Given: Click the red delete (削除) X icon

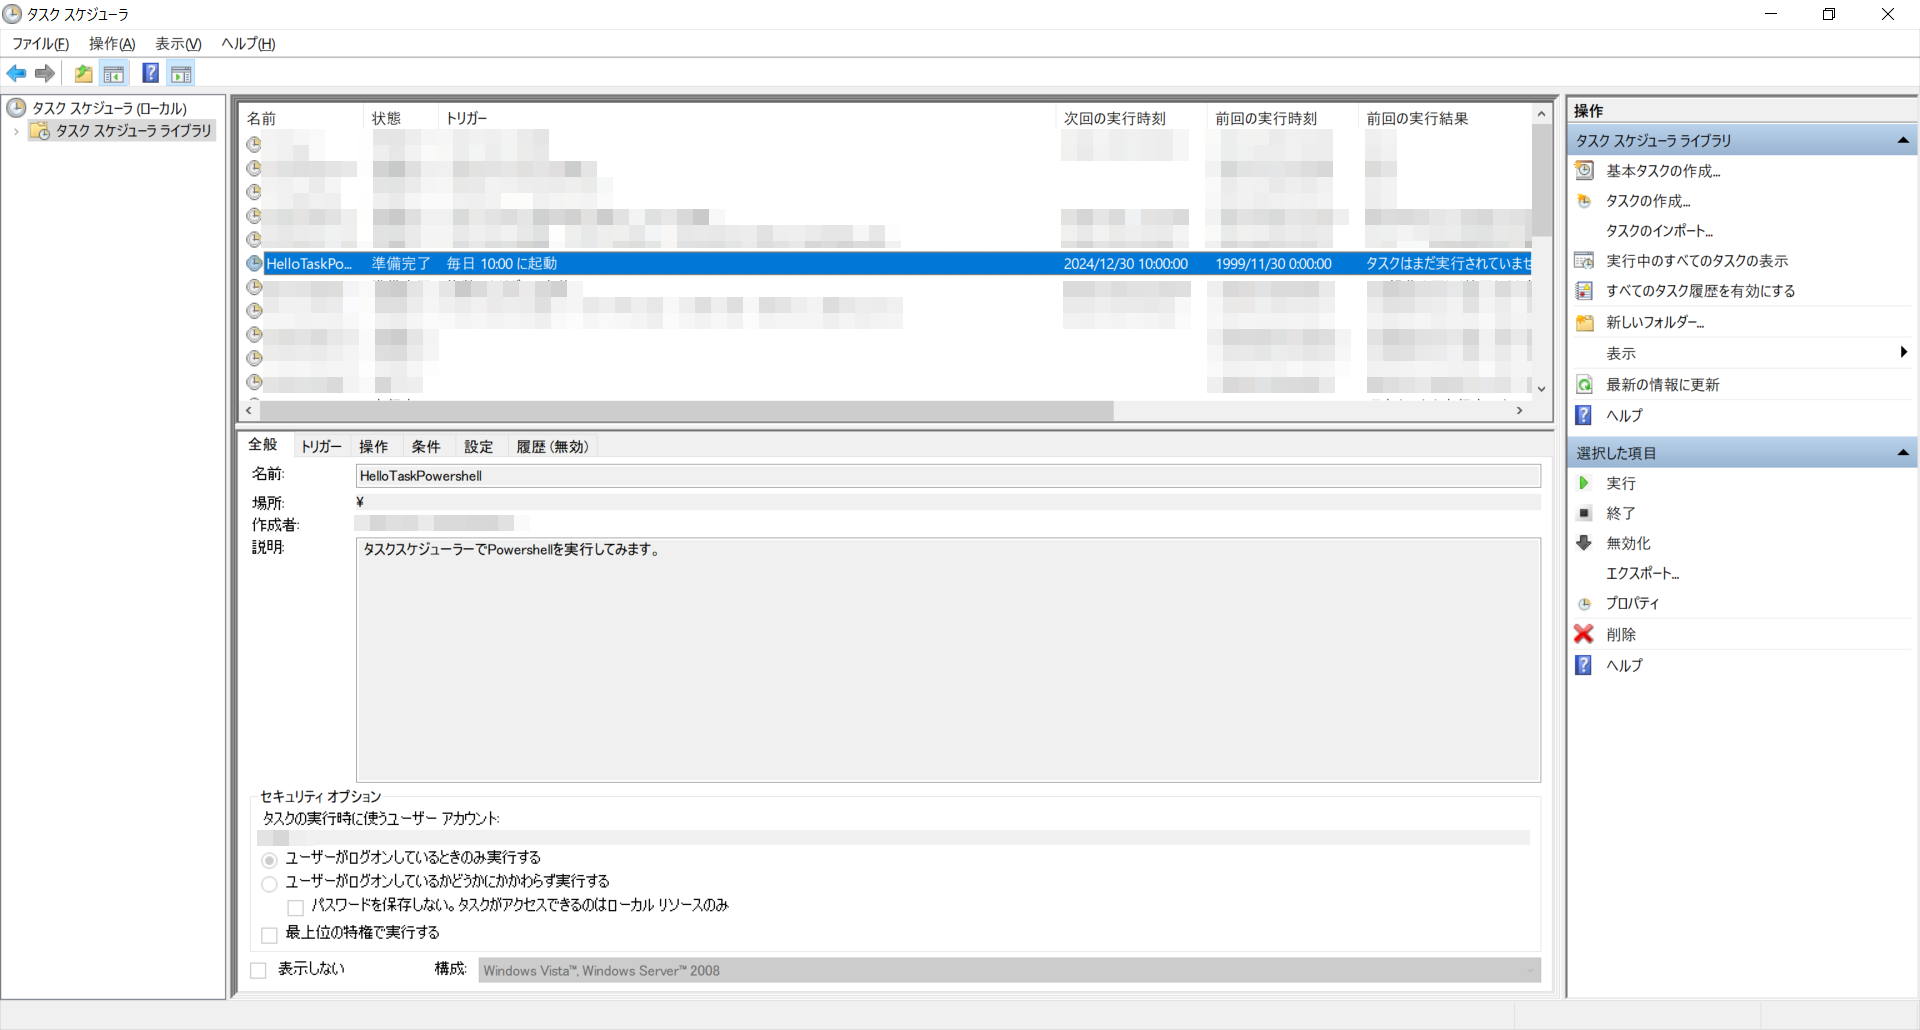Looking at the screenshot, I should click(1584, 634).
